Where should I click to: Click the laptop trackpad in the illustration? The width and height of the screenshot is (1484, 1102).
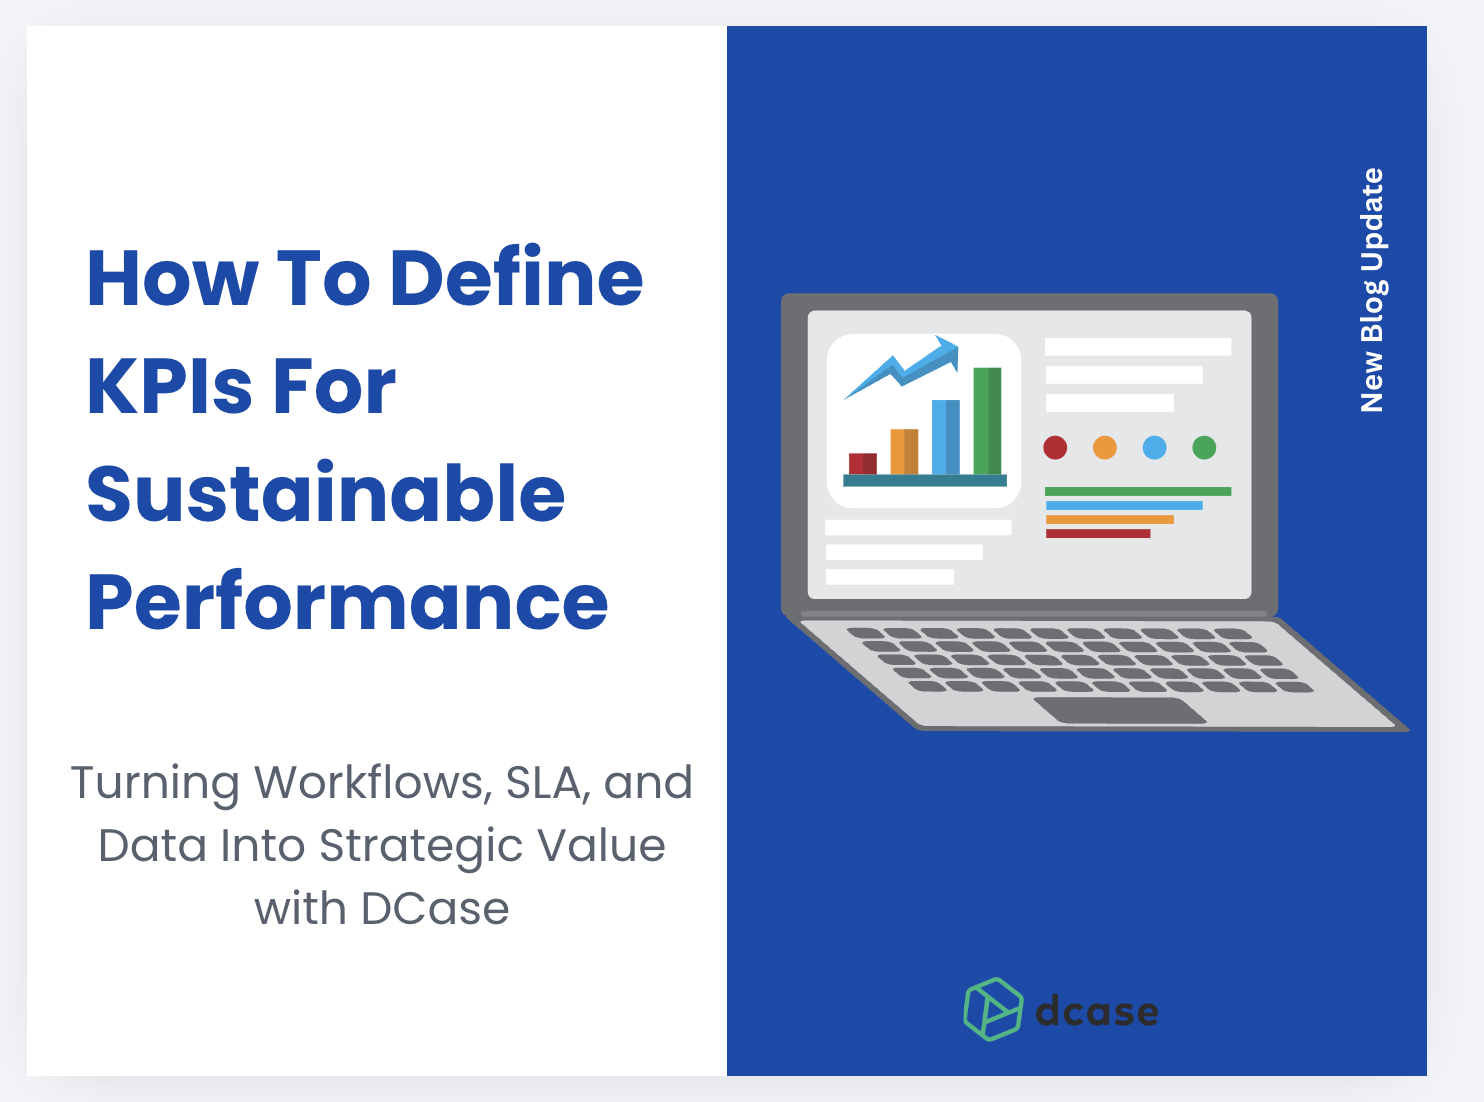(1120, 710)
